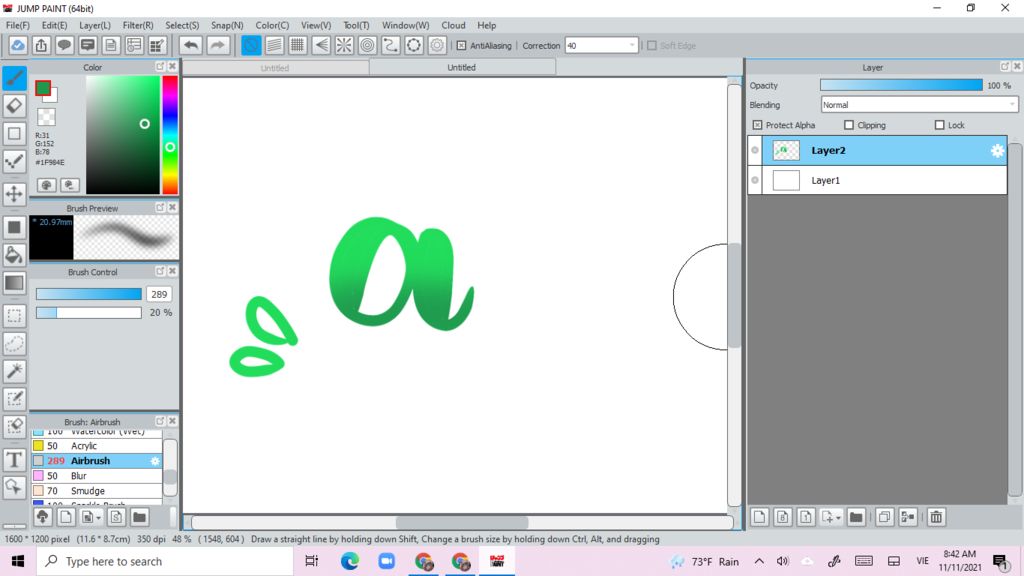Select the Move tool

coord(14,194)
